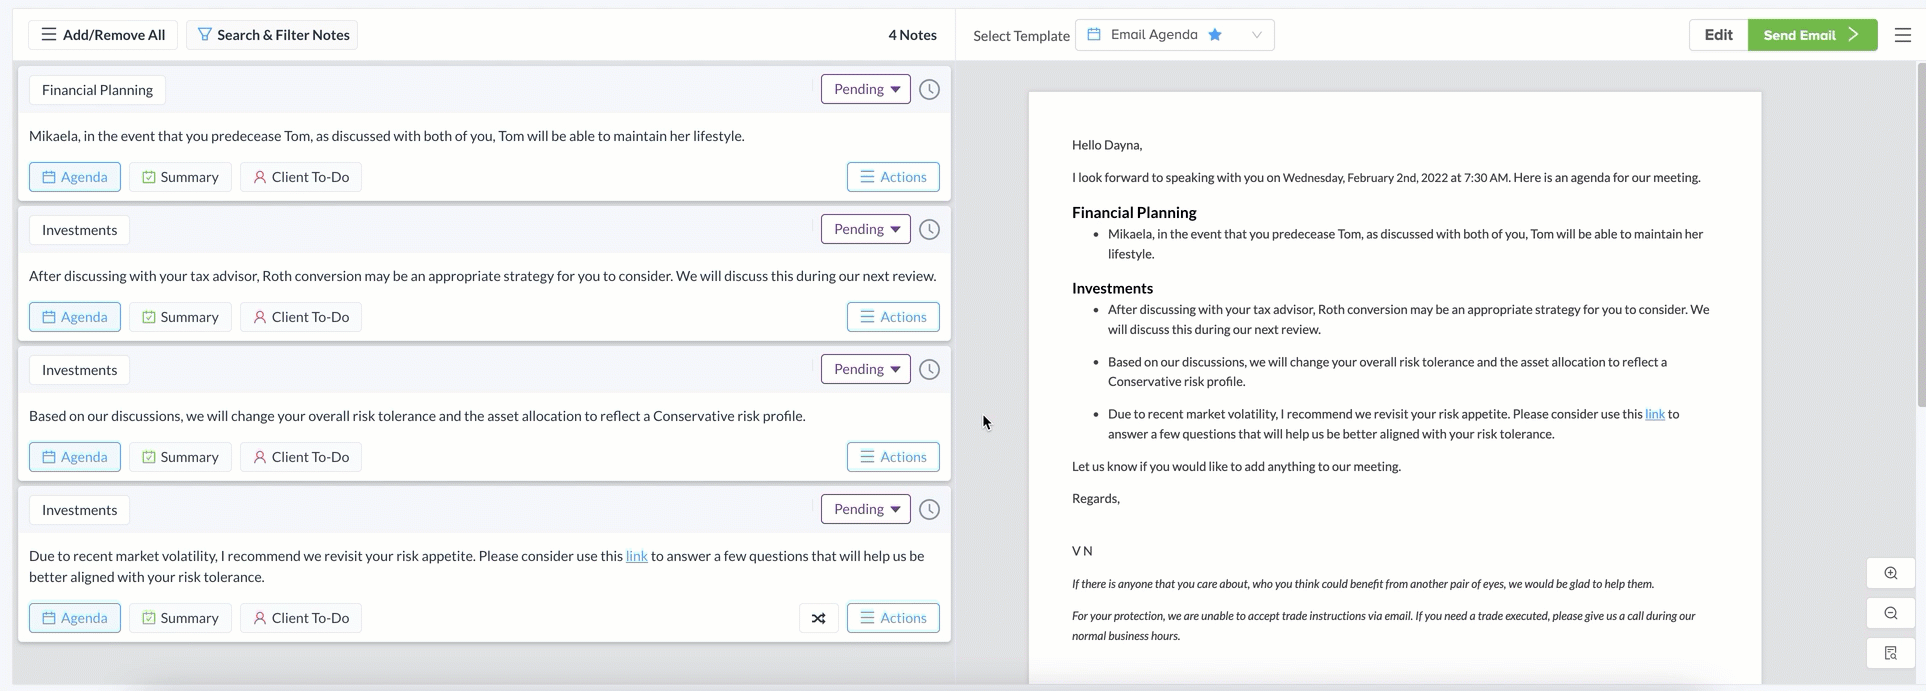Image resolution: width=1926 pixels, height=691 pixels.
Task: Open Actions menu for Financial Planning note
Action: (x=893, y=177)
